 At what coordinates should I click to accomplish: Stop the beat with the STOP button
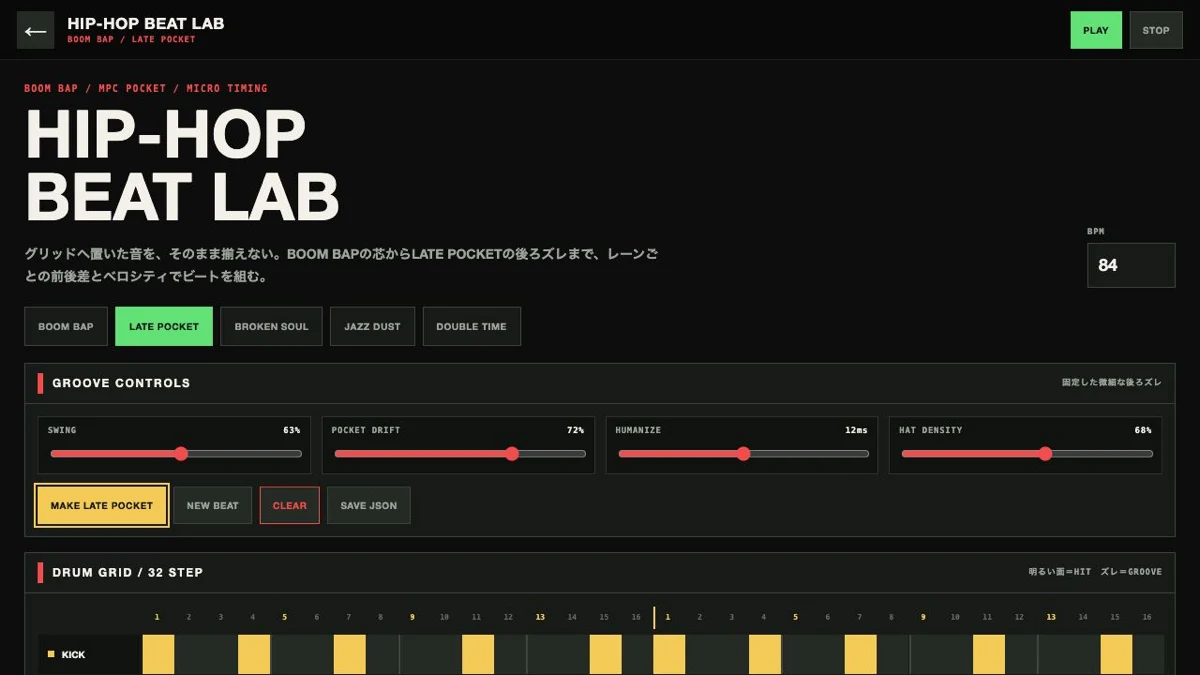[1156, 30]
